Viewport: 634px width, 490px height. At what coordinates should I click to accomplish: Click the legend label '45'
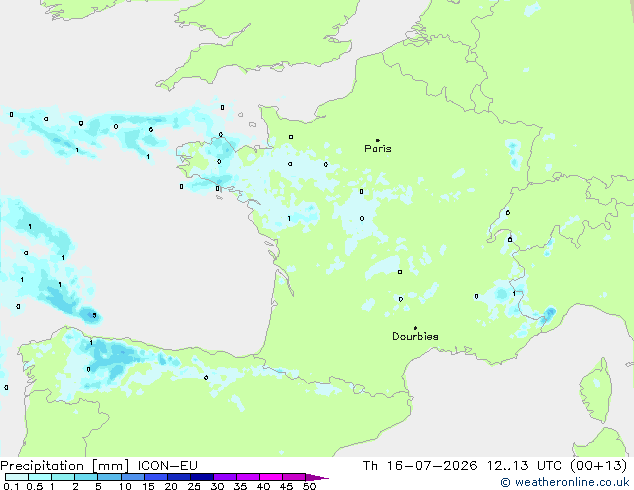[286, 486]
